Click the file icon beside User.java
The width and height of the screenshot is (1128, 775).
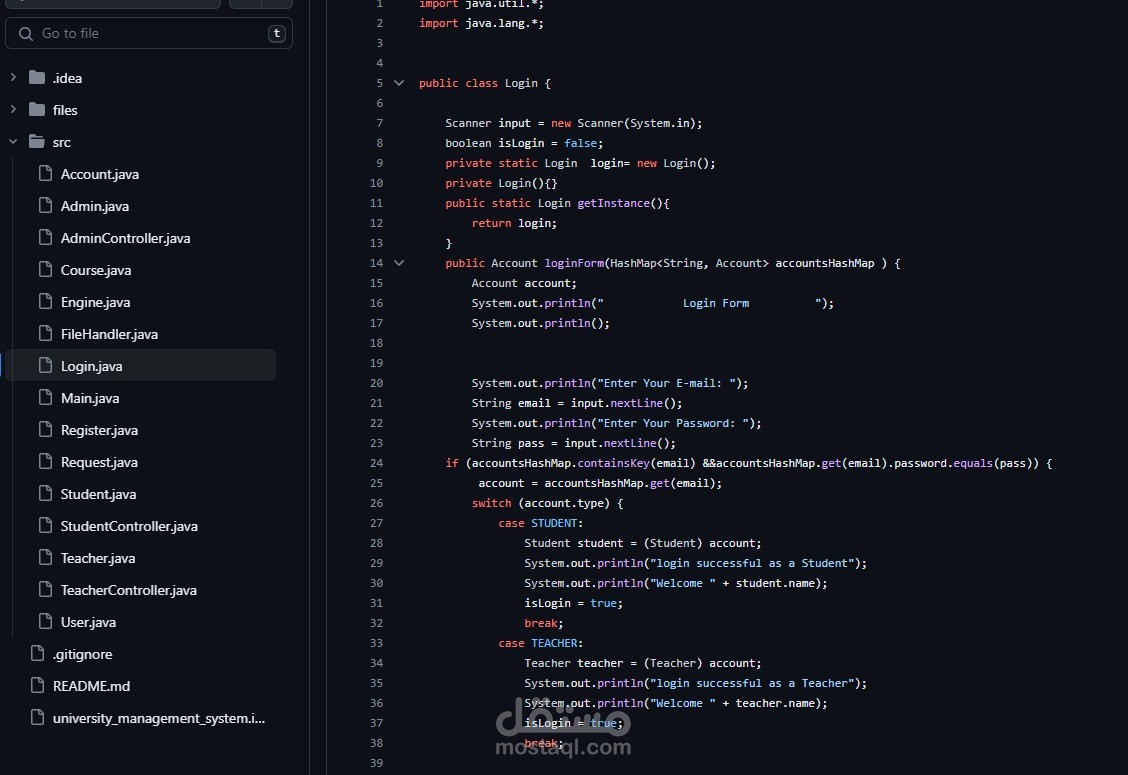[x=45, y=621]
